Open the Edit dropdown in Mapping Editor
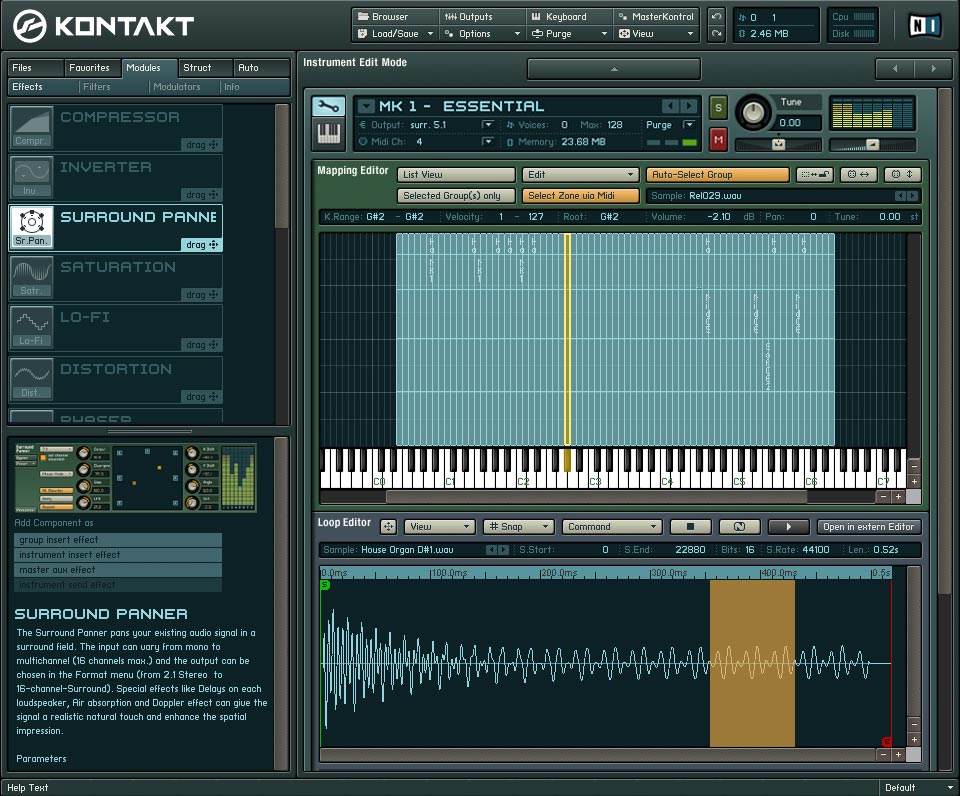Image resolution: width=960 pixels, height=796 pixels. [579, 175]
